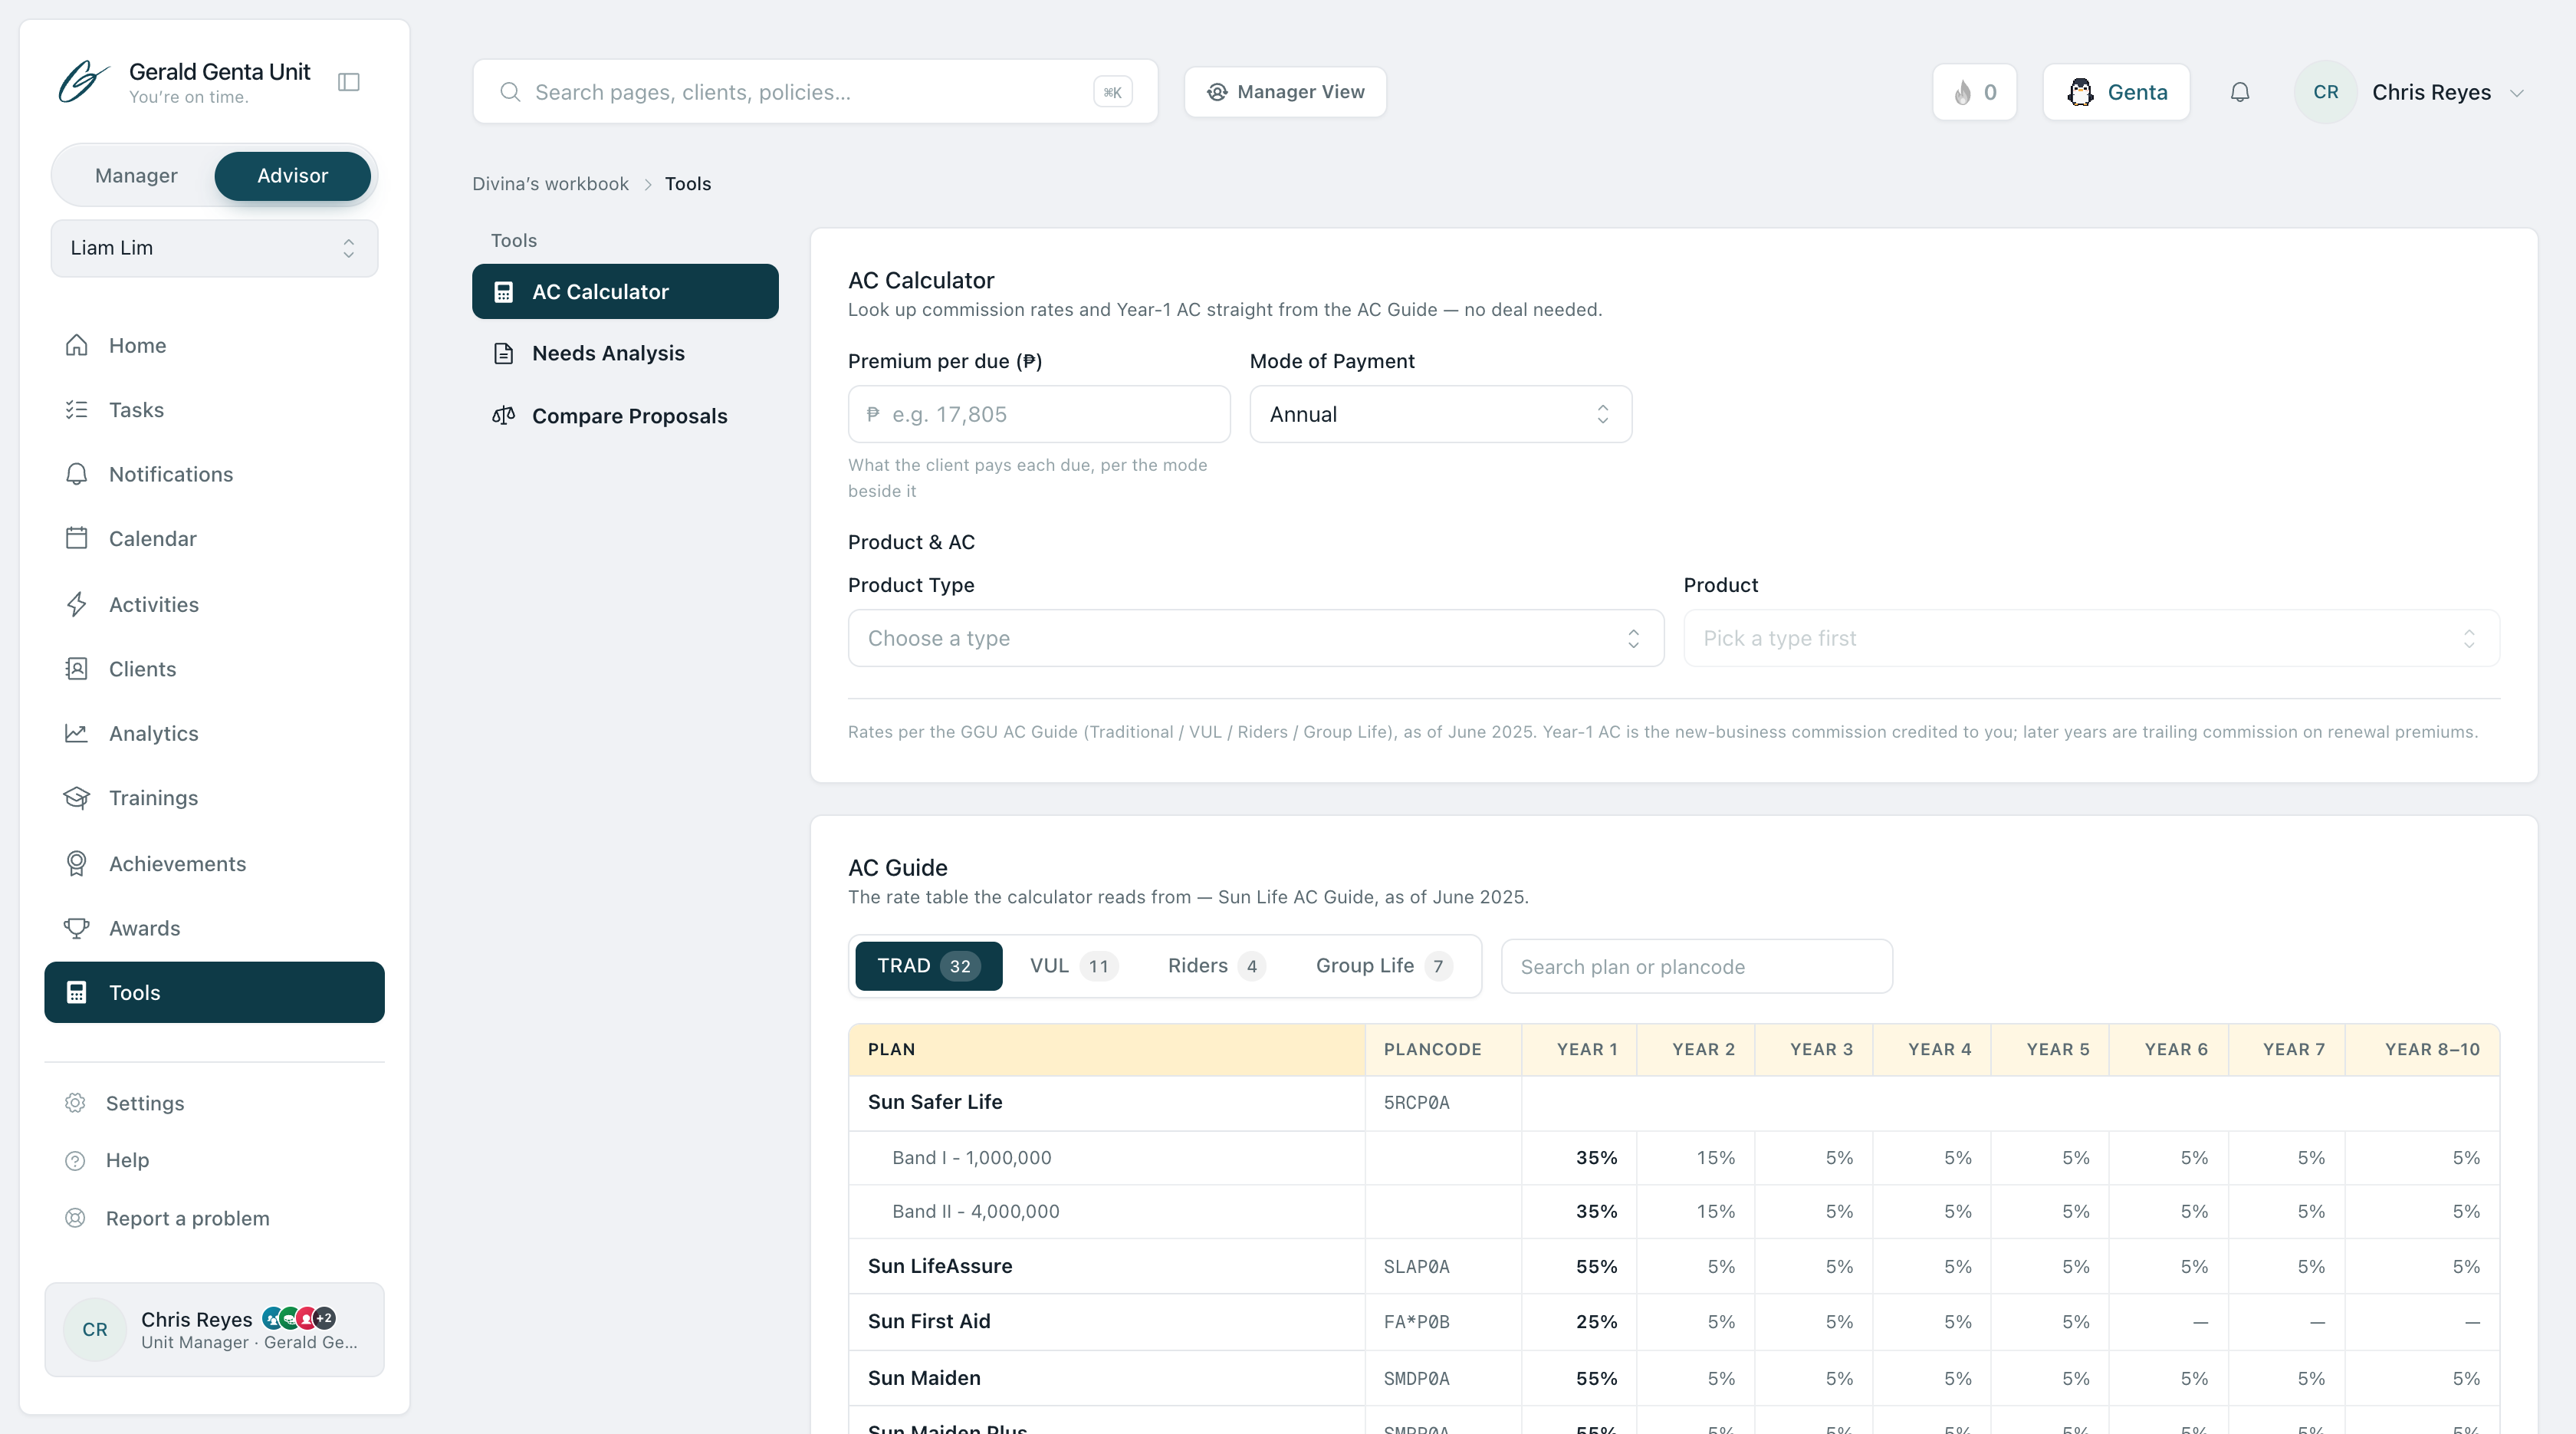This screenshot has height=1434, width=2576.
Task: Open the Needs Analysis tool
Action: tap(625, 353)
